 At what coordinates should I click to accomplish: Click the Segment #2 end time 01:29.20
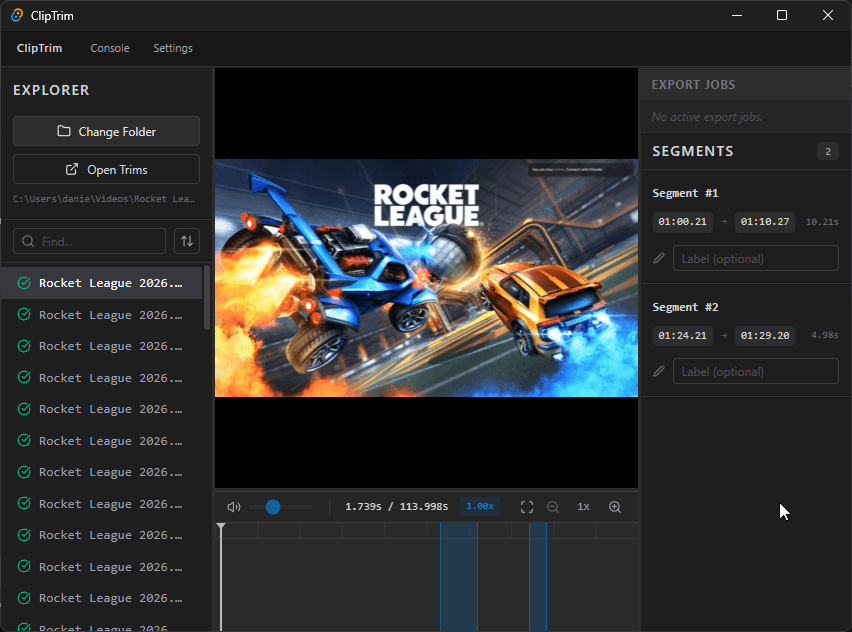point(765,335)
